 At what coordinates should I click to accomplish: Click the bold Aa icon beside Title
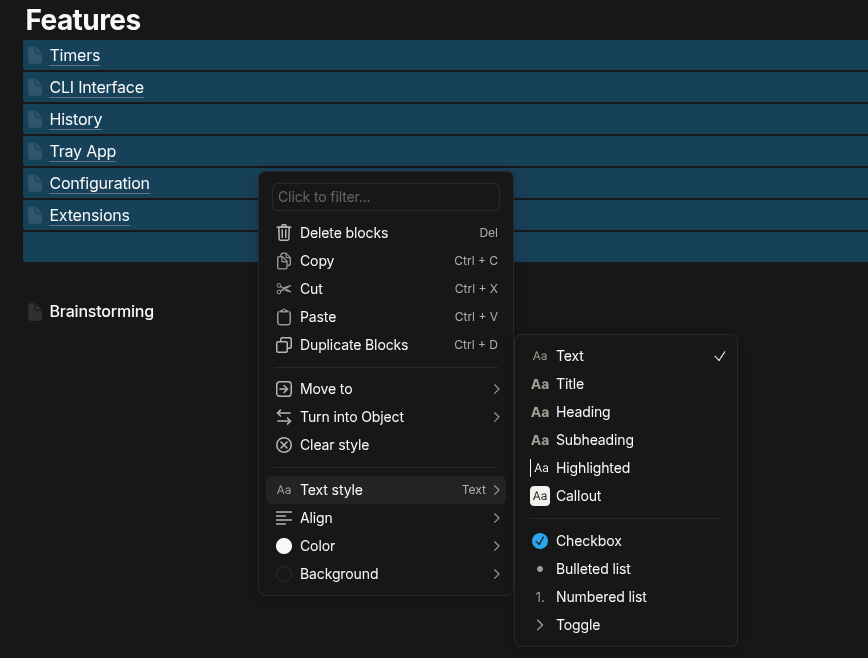tap(540, 384)
